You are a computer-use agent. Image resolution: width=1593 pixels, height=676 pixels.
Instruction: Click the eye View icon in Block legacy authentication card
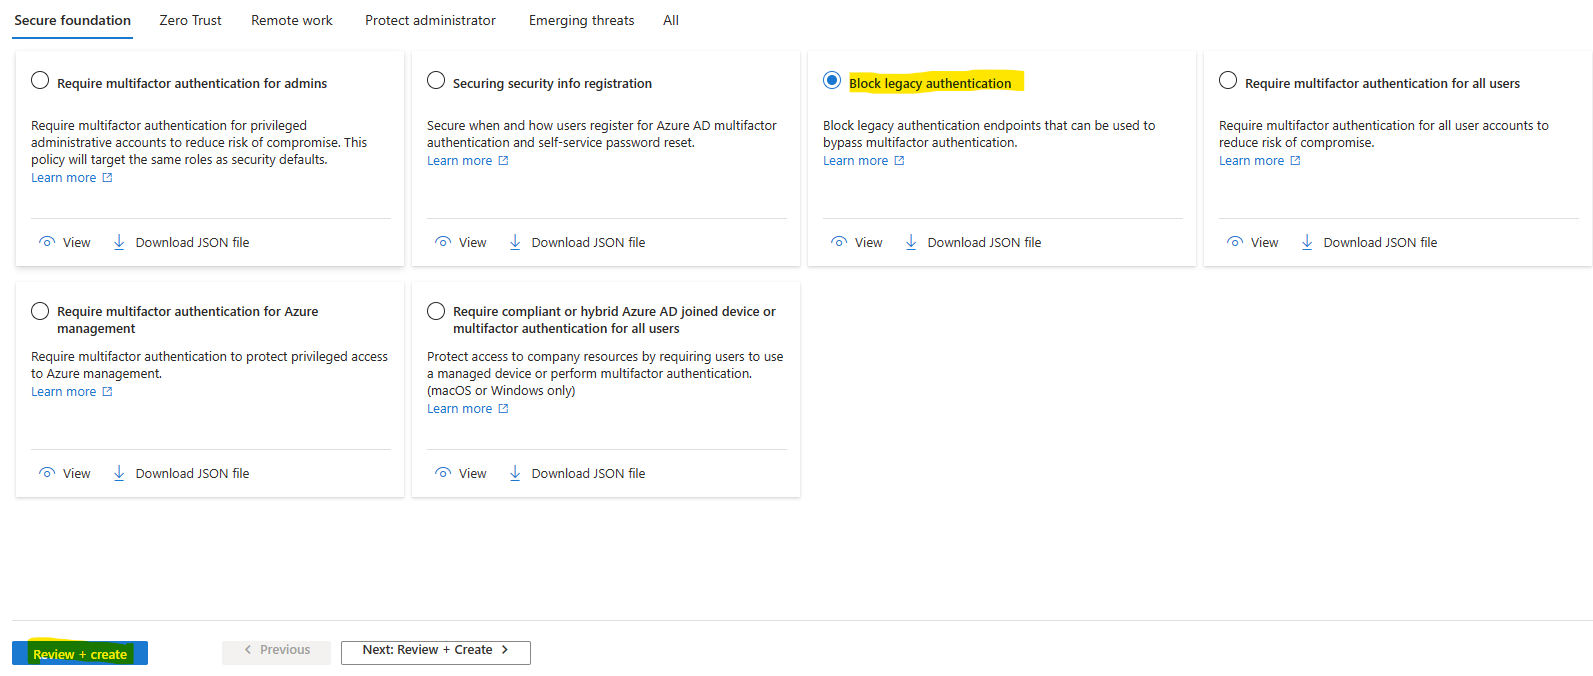[839, 242]
